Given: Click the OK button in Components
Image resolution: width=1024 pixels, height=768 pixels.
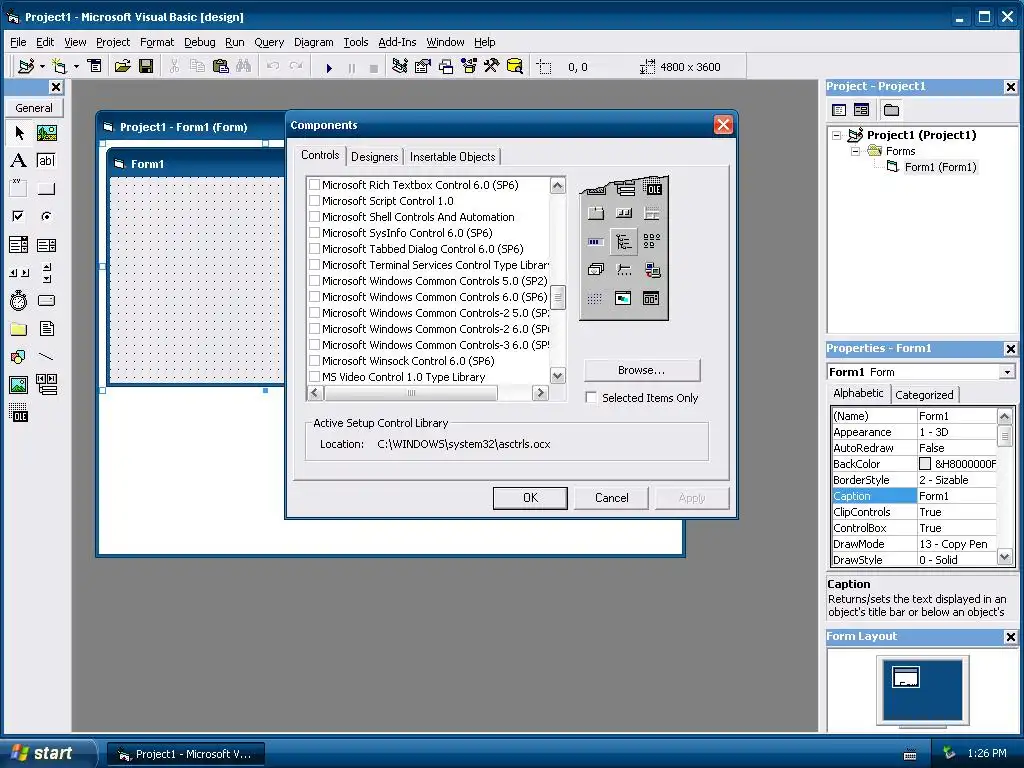Looking at the screenshot, I should pos(530,498).
